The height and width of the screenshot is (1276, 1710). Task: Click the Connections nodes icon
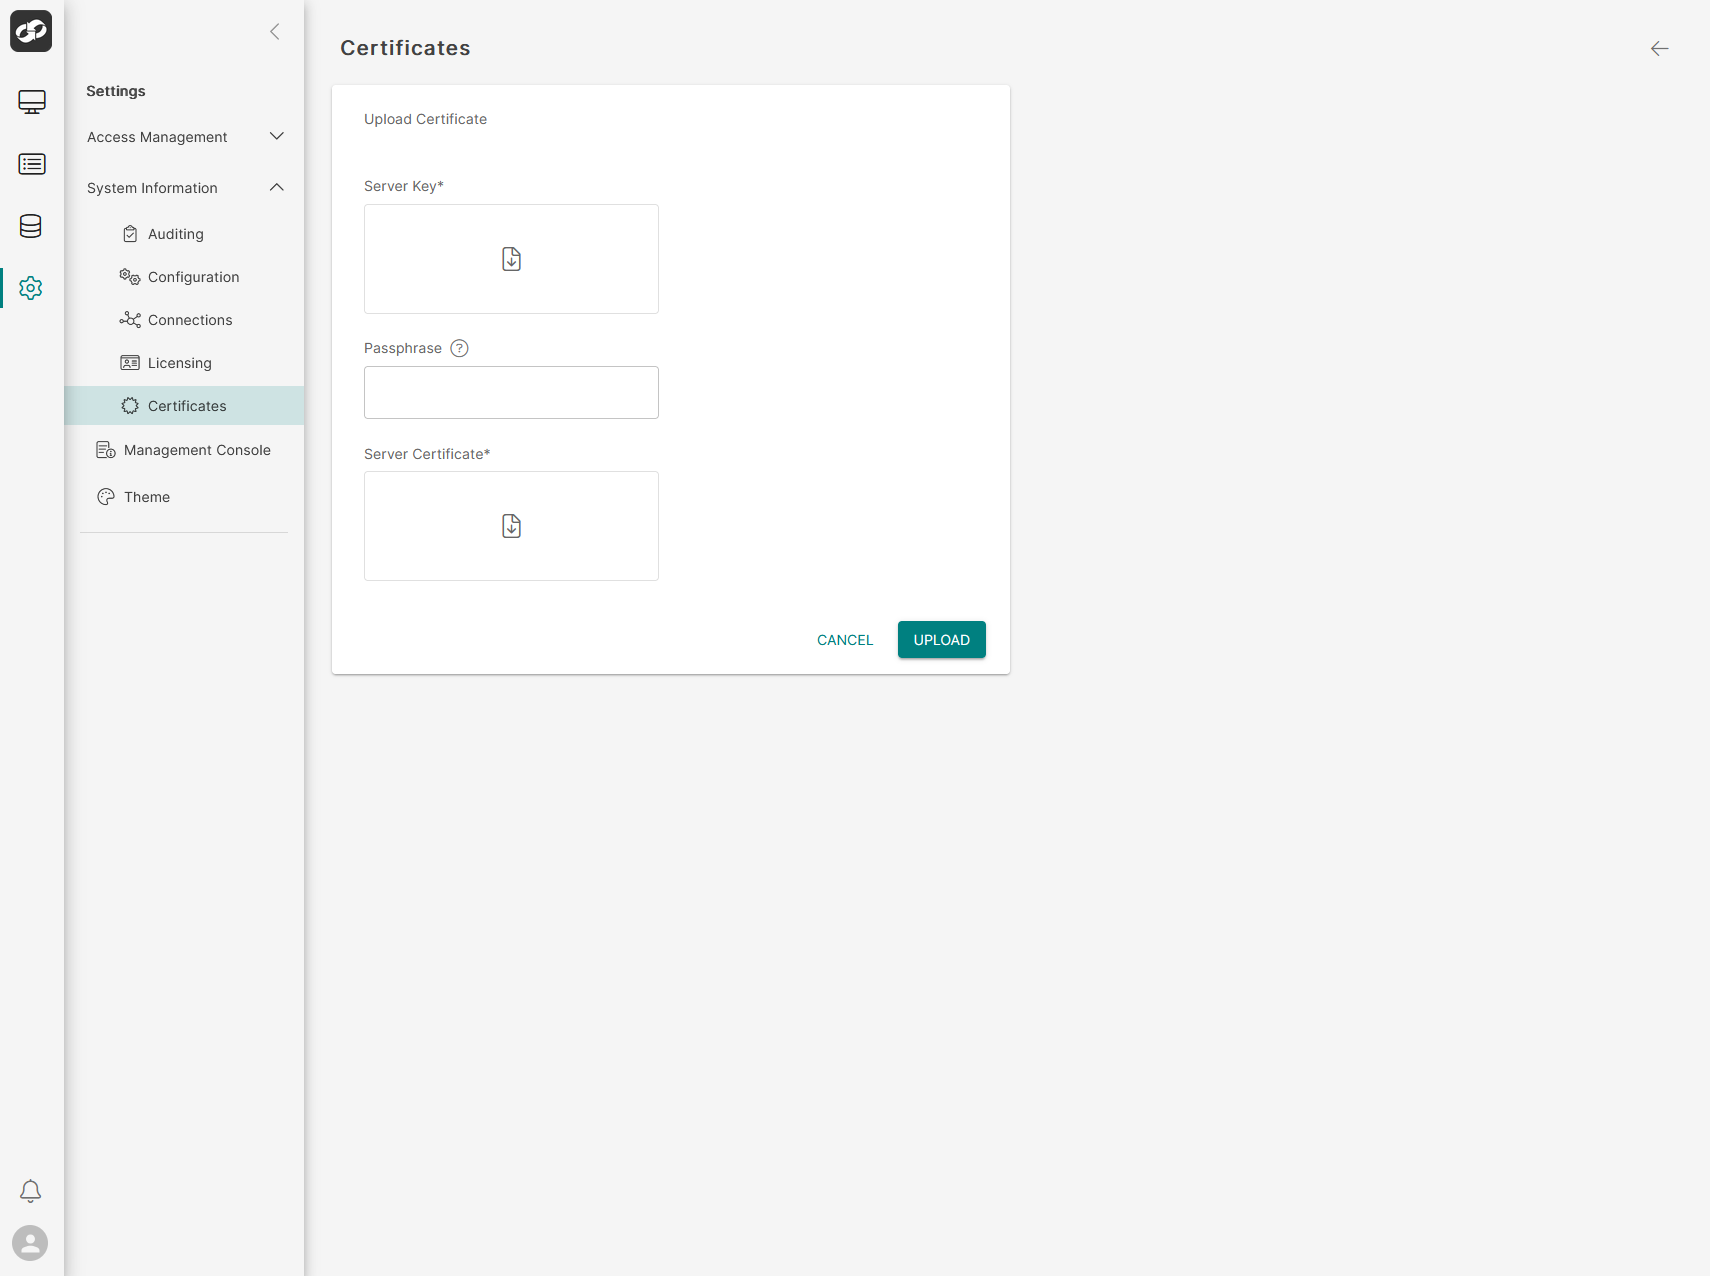130,320
